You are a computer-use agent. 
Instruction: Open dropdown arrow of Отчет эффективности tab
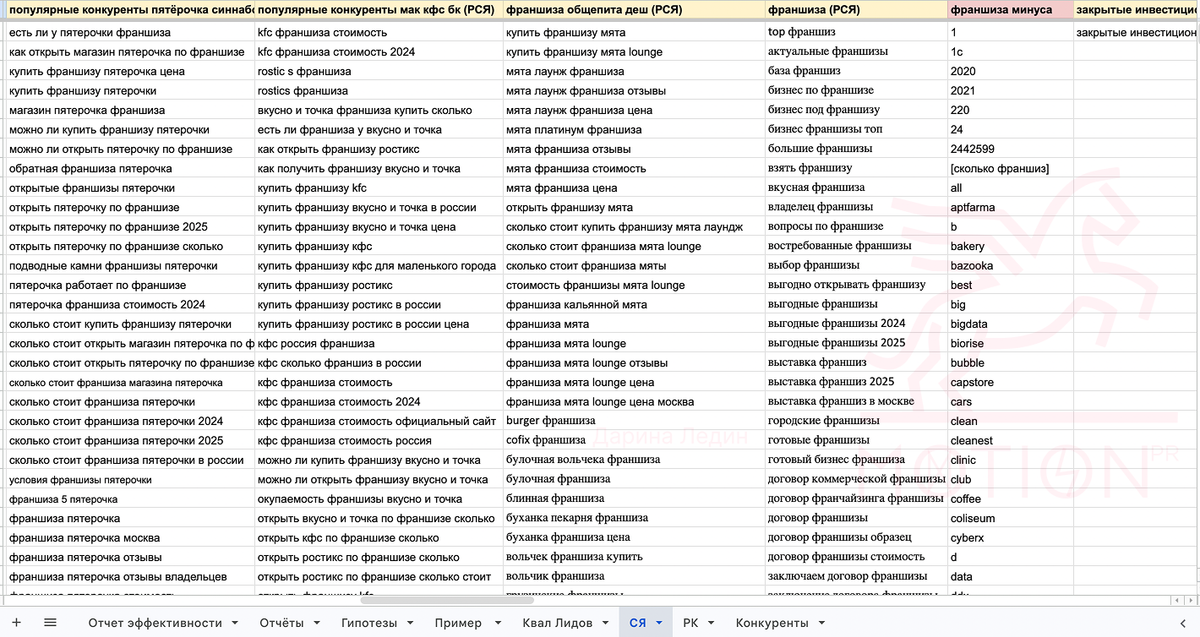tap(235, 623)
